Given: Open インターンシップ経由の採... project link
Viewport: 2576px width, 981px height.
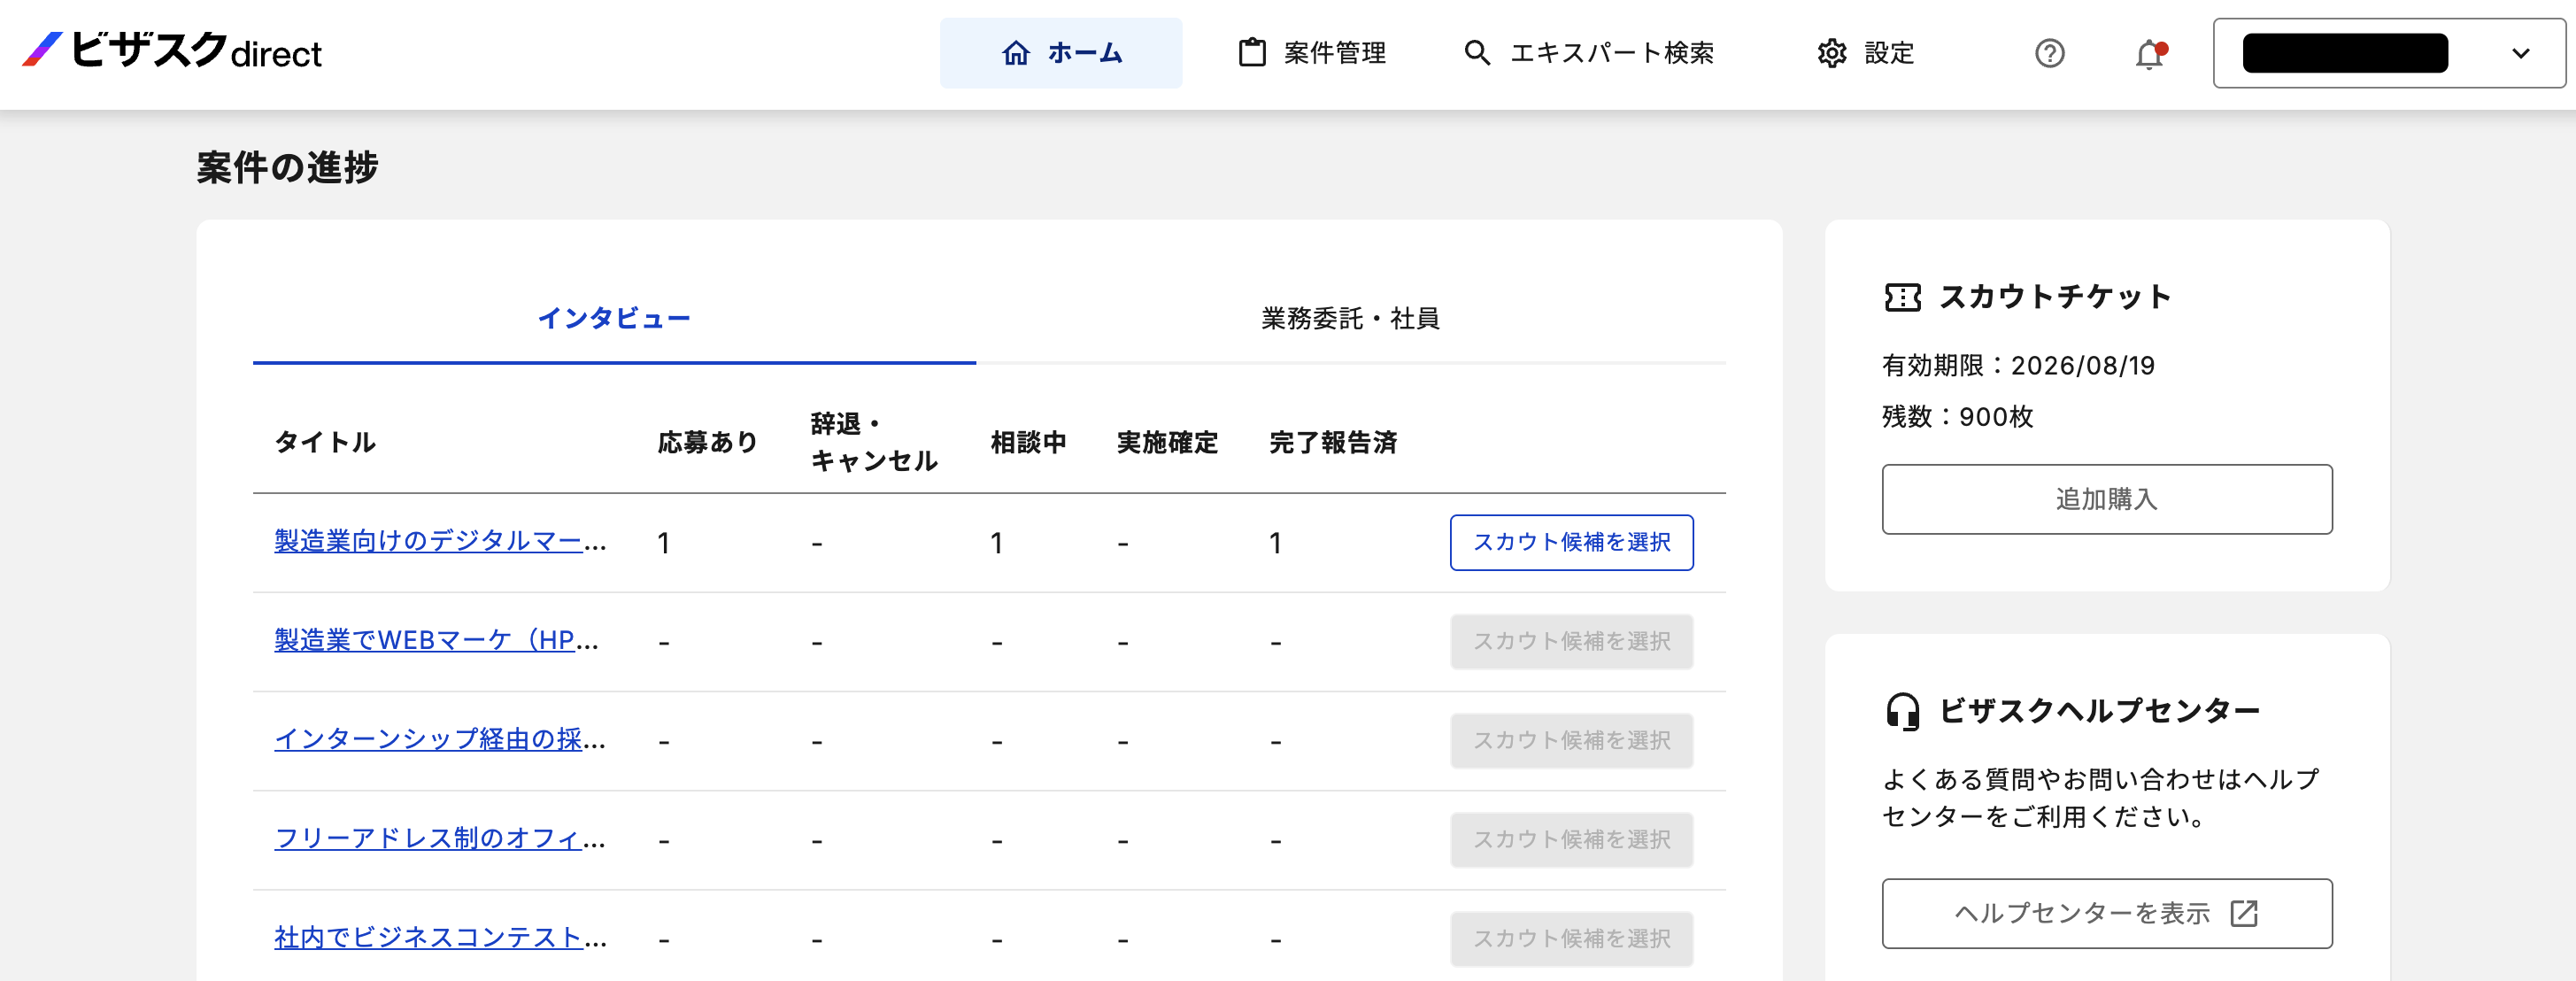Looking at the screenshot, I should coord(440,740).
